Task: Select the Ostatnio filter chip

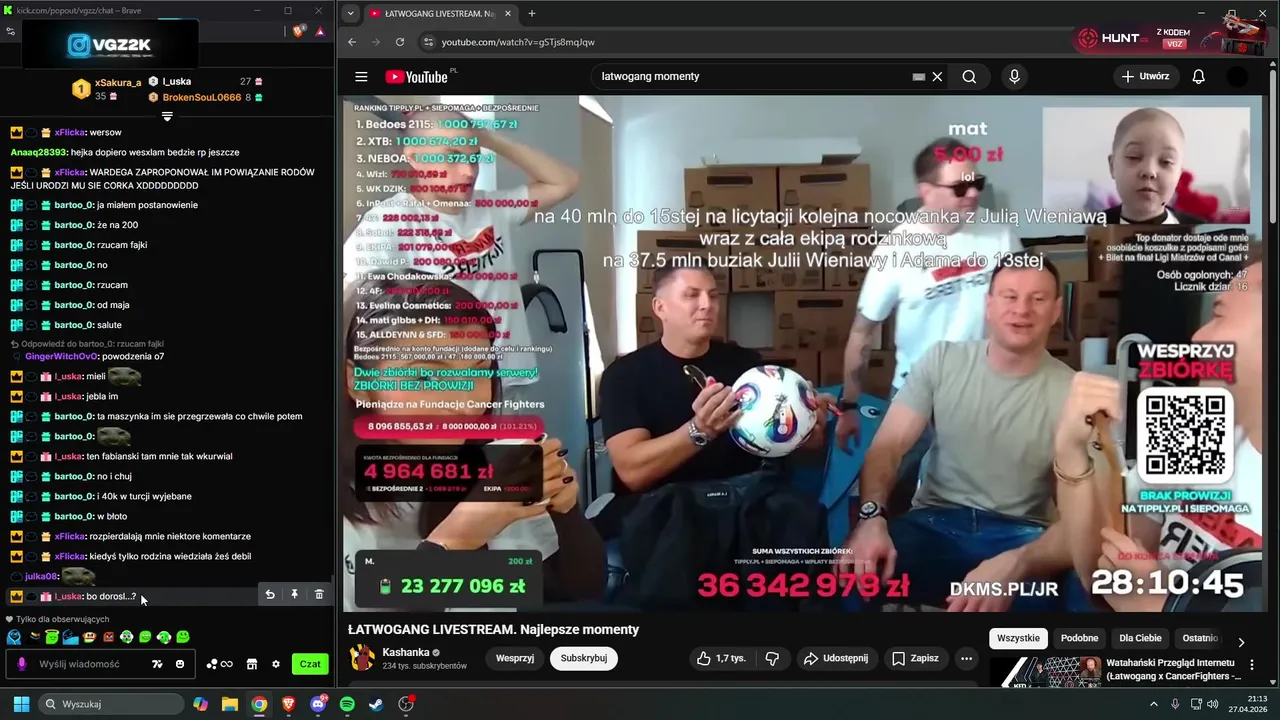Action: point(1200,638)
